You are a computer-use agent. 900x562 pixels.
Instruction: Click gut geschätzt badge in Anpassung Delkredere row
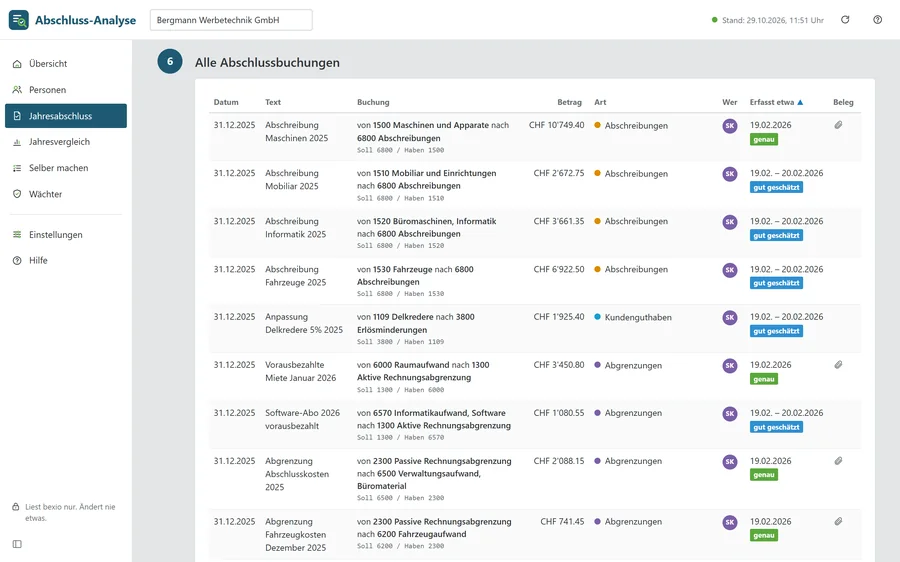776,331
